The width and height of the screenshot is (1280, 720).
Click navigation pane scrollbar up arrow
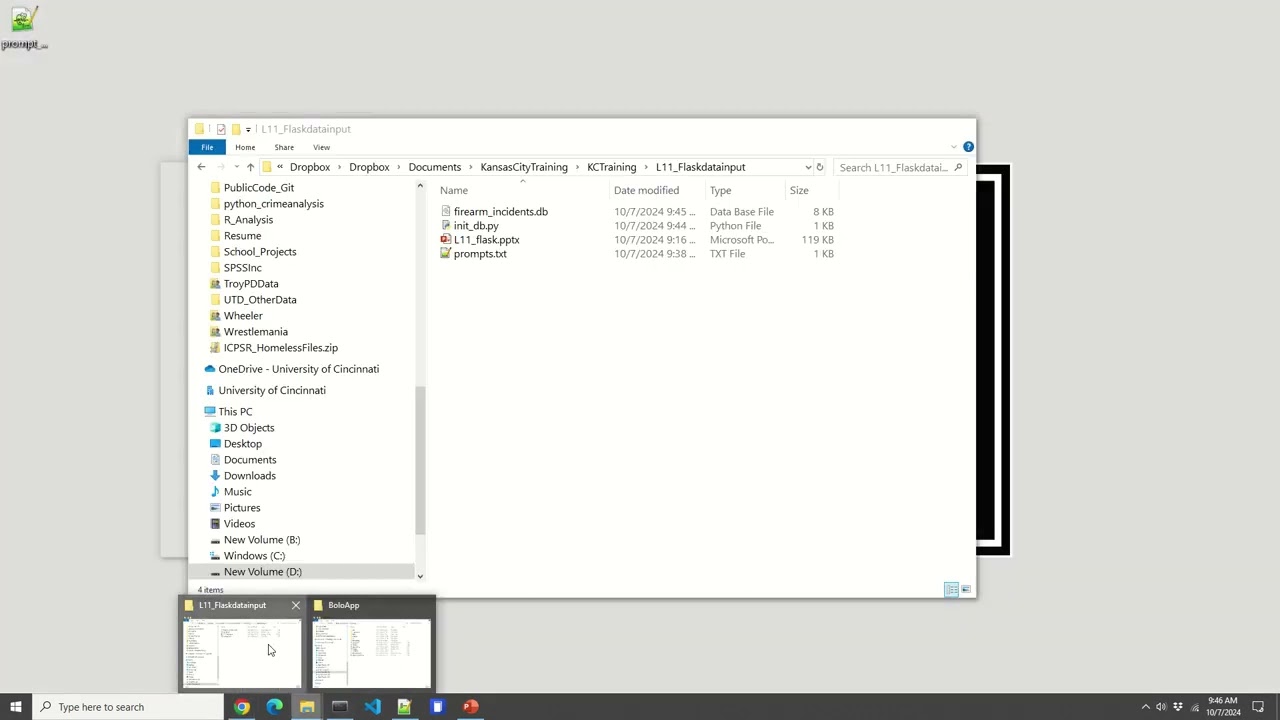(x=420, y=187)
